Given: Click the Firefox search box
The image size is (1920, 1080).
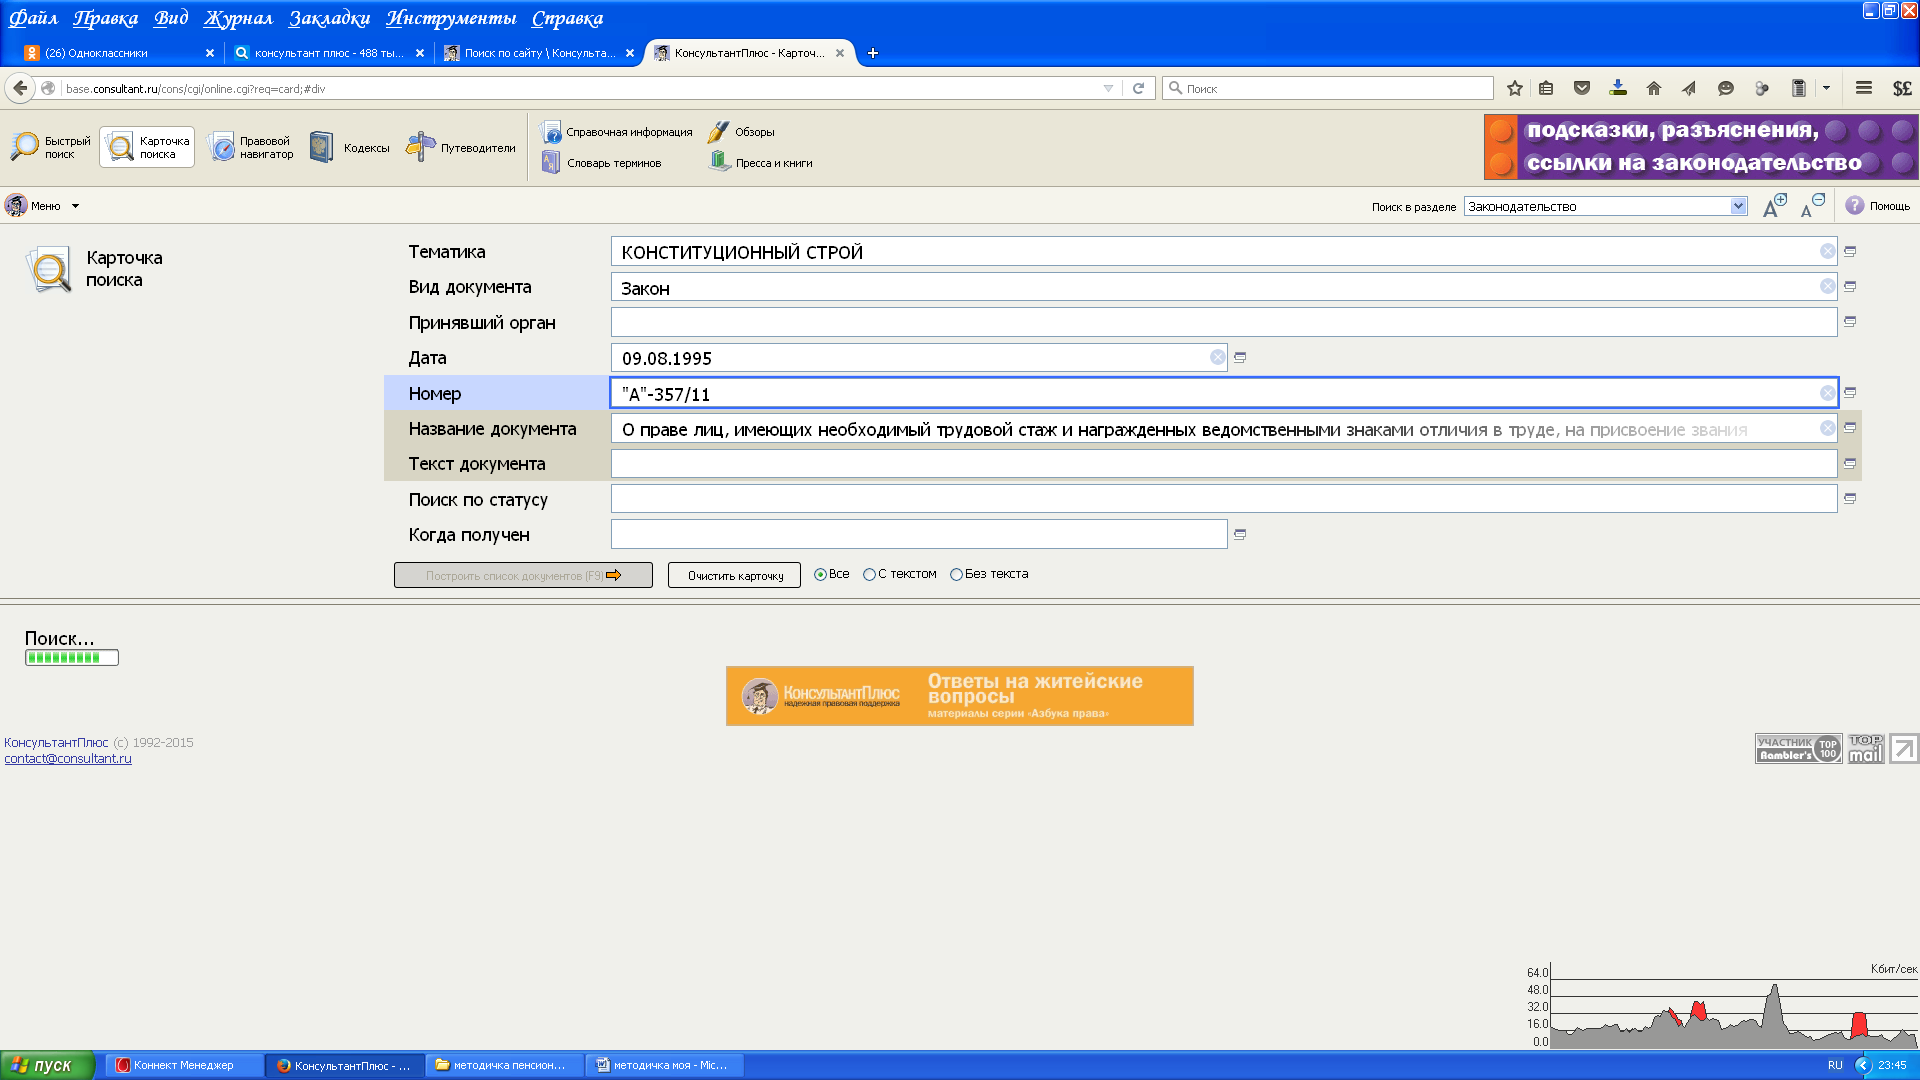Looking at the screenshot, I should [x=1328, y=88].
